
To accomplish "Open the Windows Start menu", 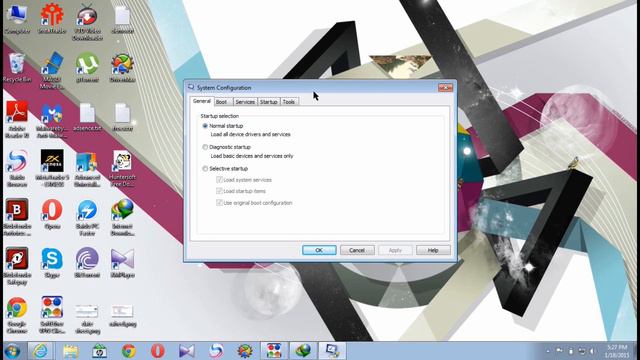I will (x=13, y=351).
